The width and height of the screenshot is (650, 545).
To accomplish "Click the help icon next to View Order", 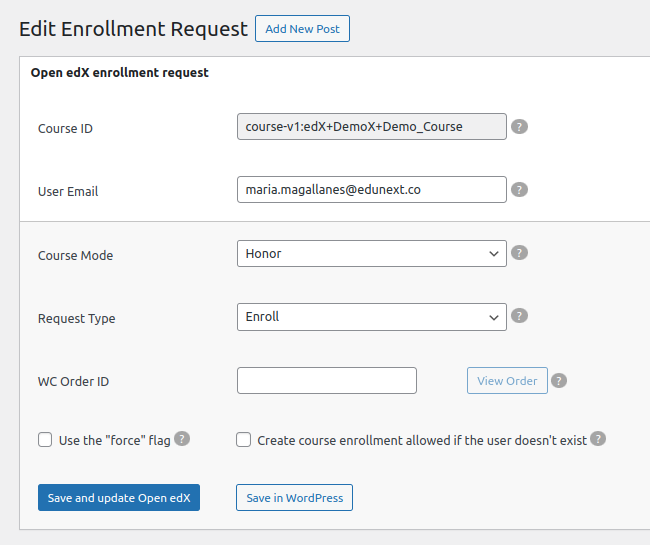I will pyautogui.click(x=559, y=380).
